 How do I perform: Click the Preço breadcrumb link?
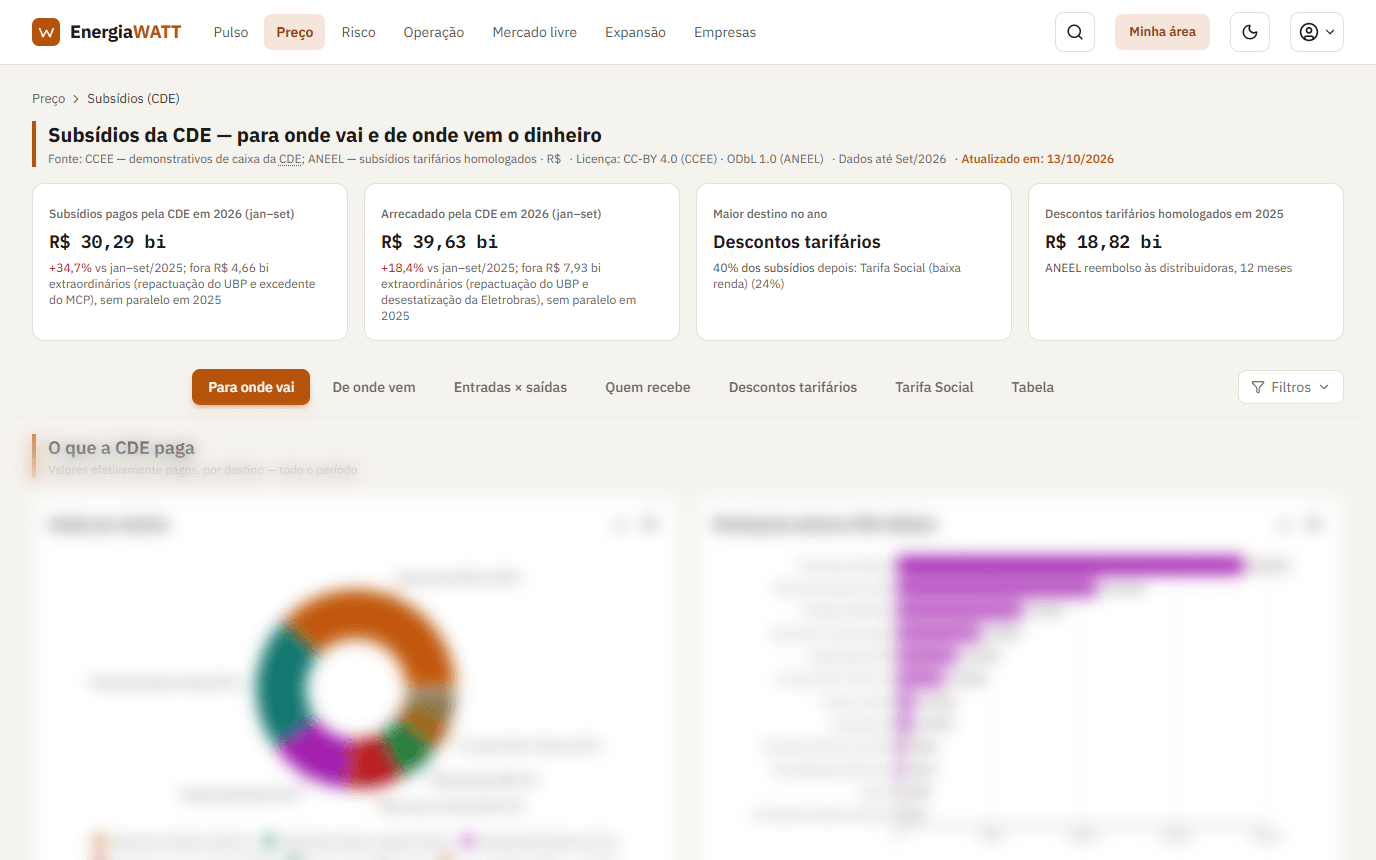[48, 98]
